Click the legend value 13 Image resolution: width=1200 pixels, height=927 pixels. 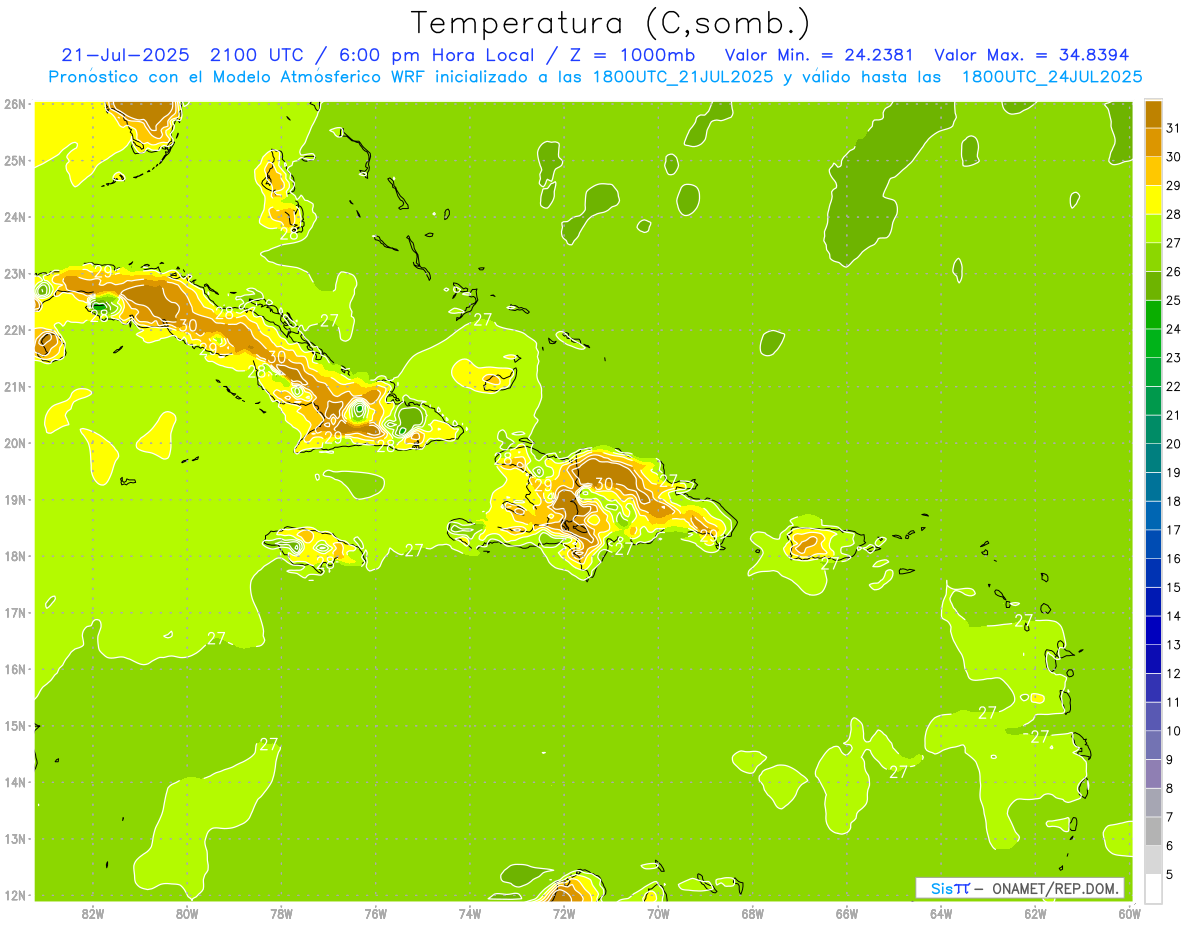point(1174,645)
